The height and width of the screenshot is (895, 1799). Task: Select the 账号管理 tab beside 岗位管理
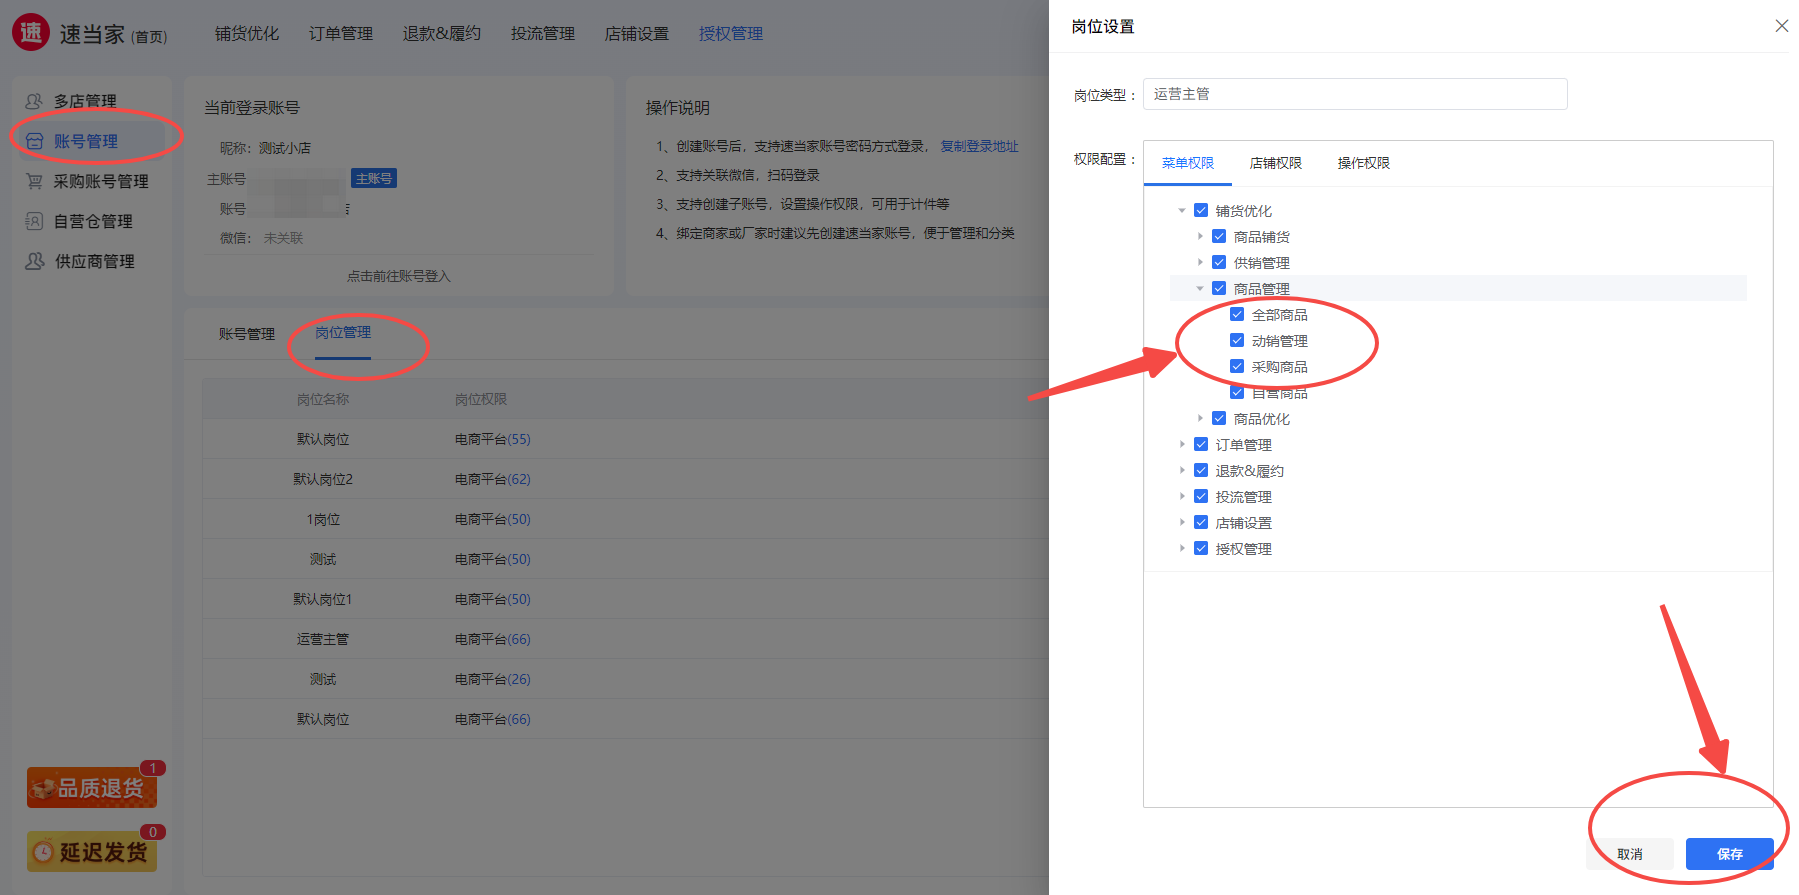247,334
